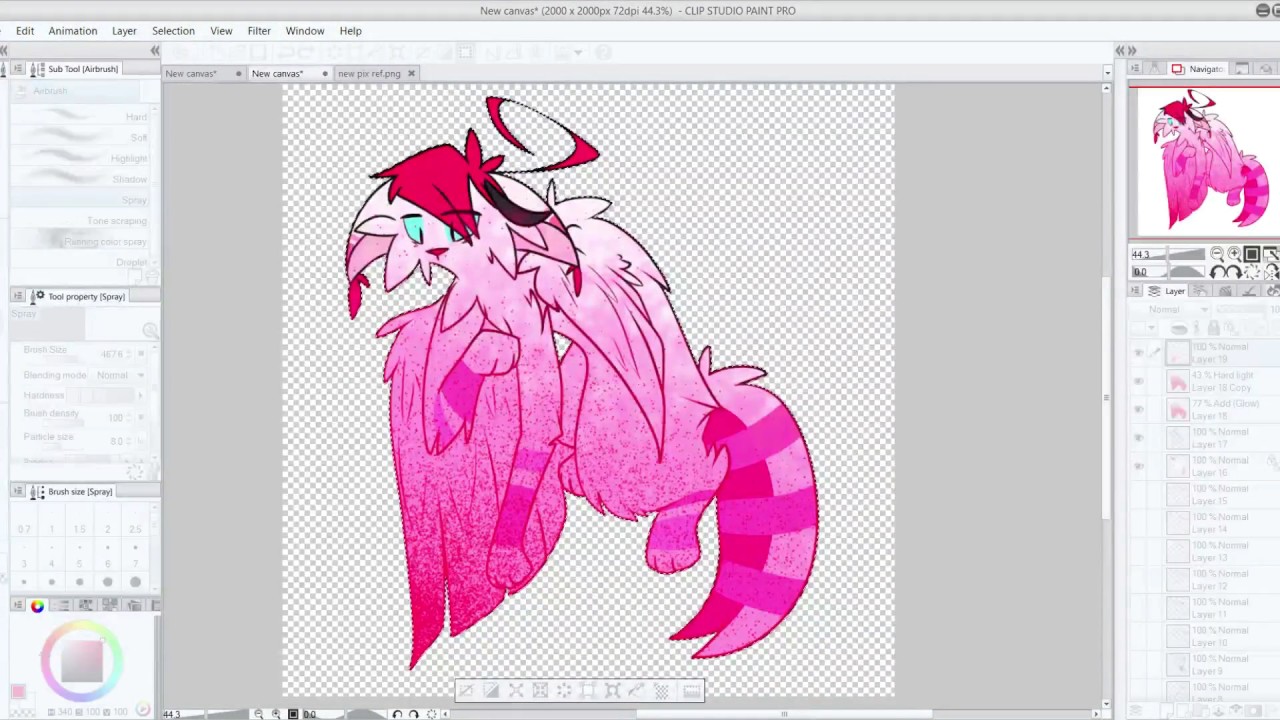Zoom out using Navigator magnifier icon
1280x720 pixels.
pyautogui.click(x=1217, y=254)
